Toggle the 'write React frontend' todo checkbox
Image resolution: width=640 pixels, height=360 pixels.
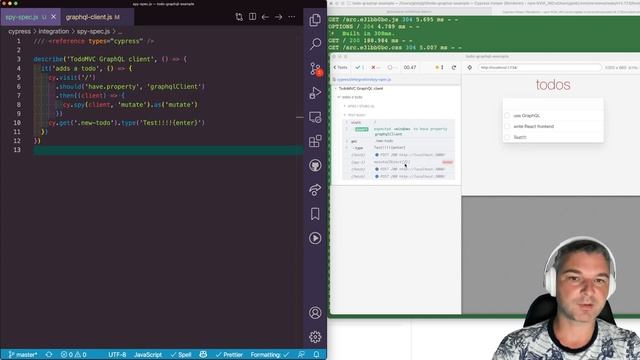(x=507, y=127)
